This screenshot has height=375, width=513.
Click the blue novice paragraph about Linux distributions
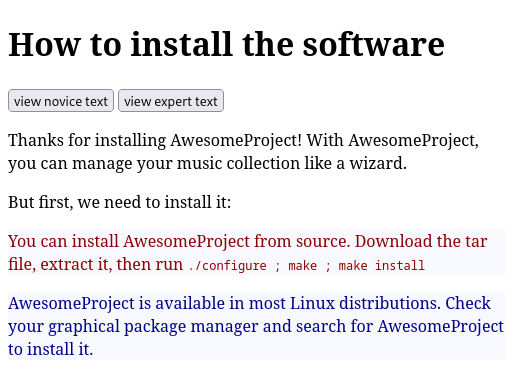point(256,326)
